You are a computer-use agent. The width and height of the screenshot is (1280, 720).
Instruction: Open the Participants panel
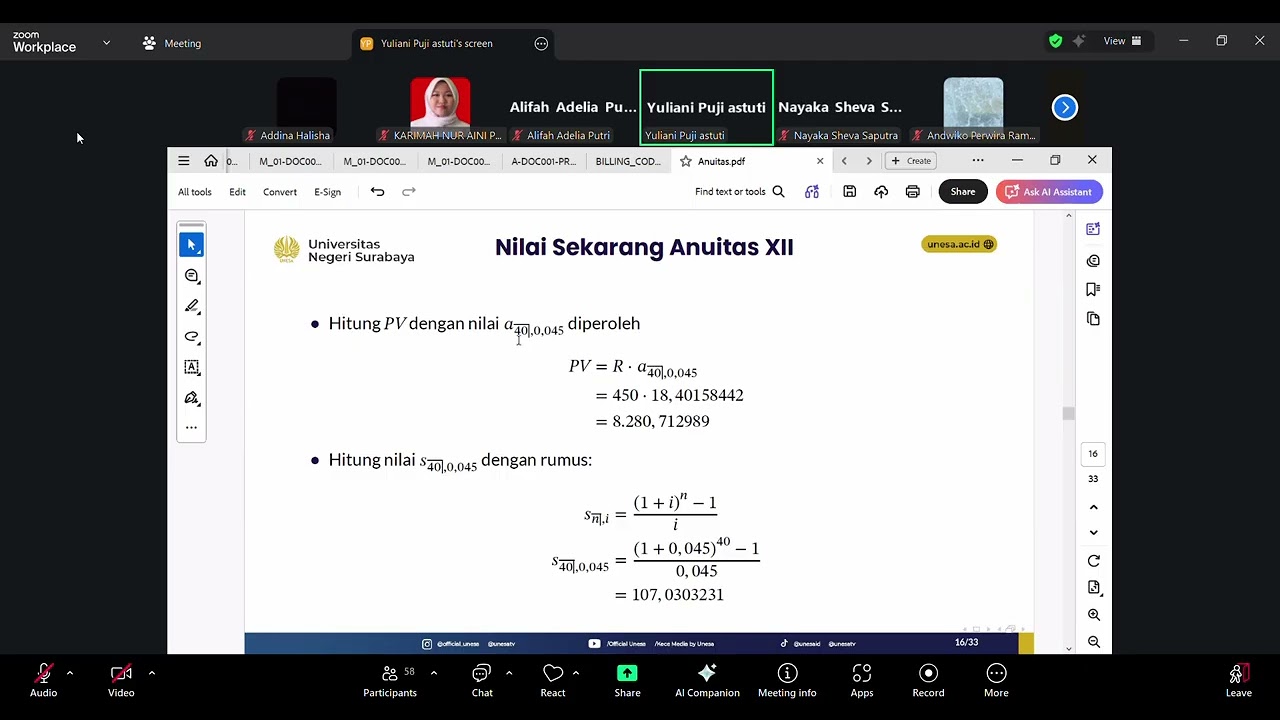[390, 681]
